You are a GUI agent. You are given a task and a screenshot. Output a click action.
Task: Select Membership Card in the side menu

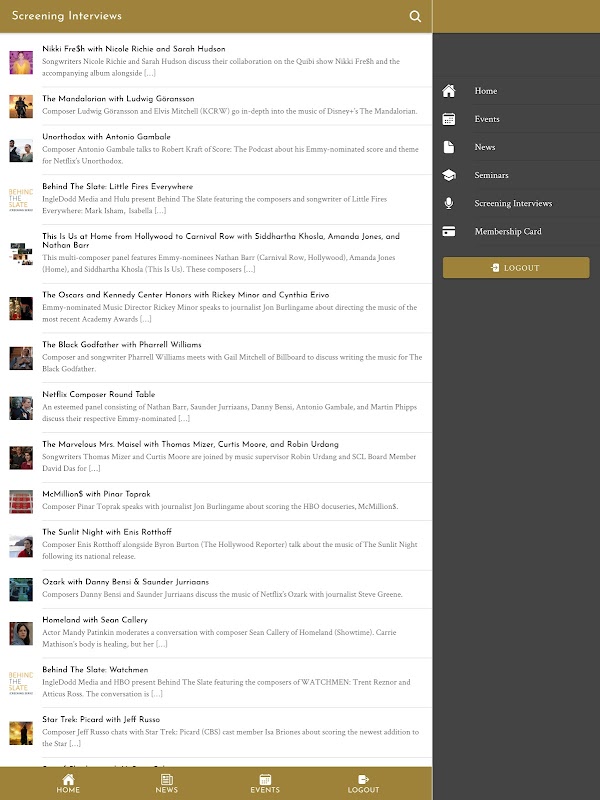[x=516, y=231]
